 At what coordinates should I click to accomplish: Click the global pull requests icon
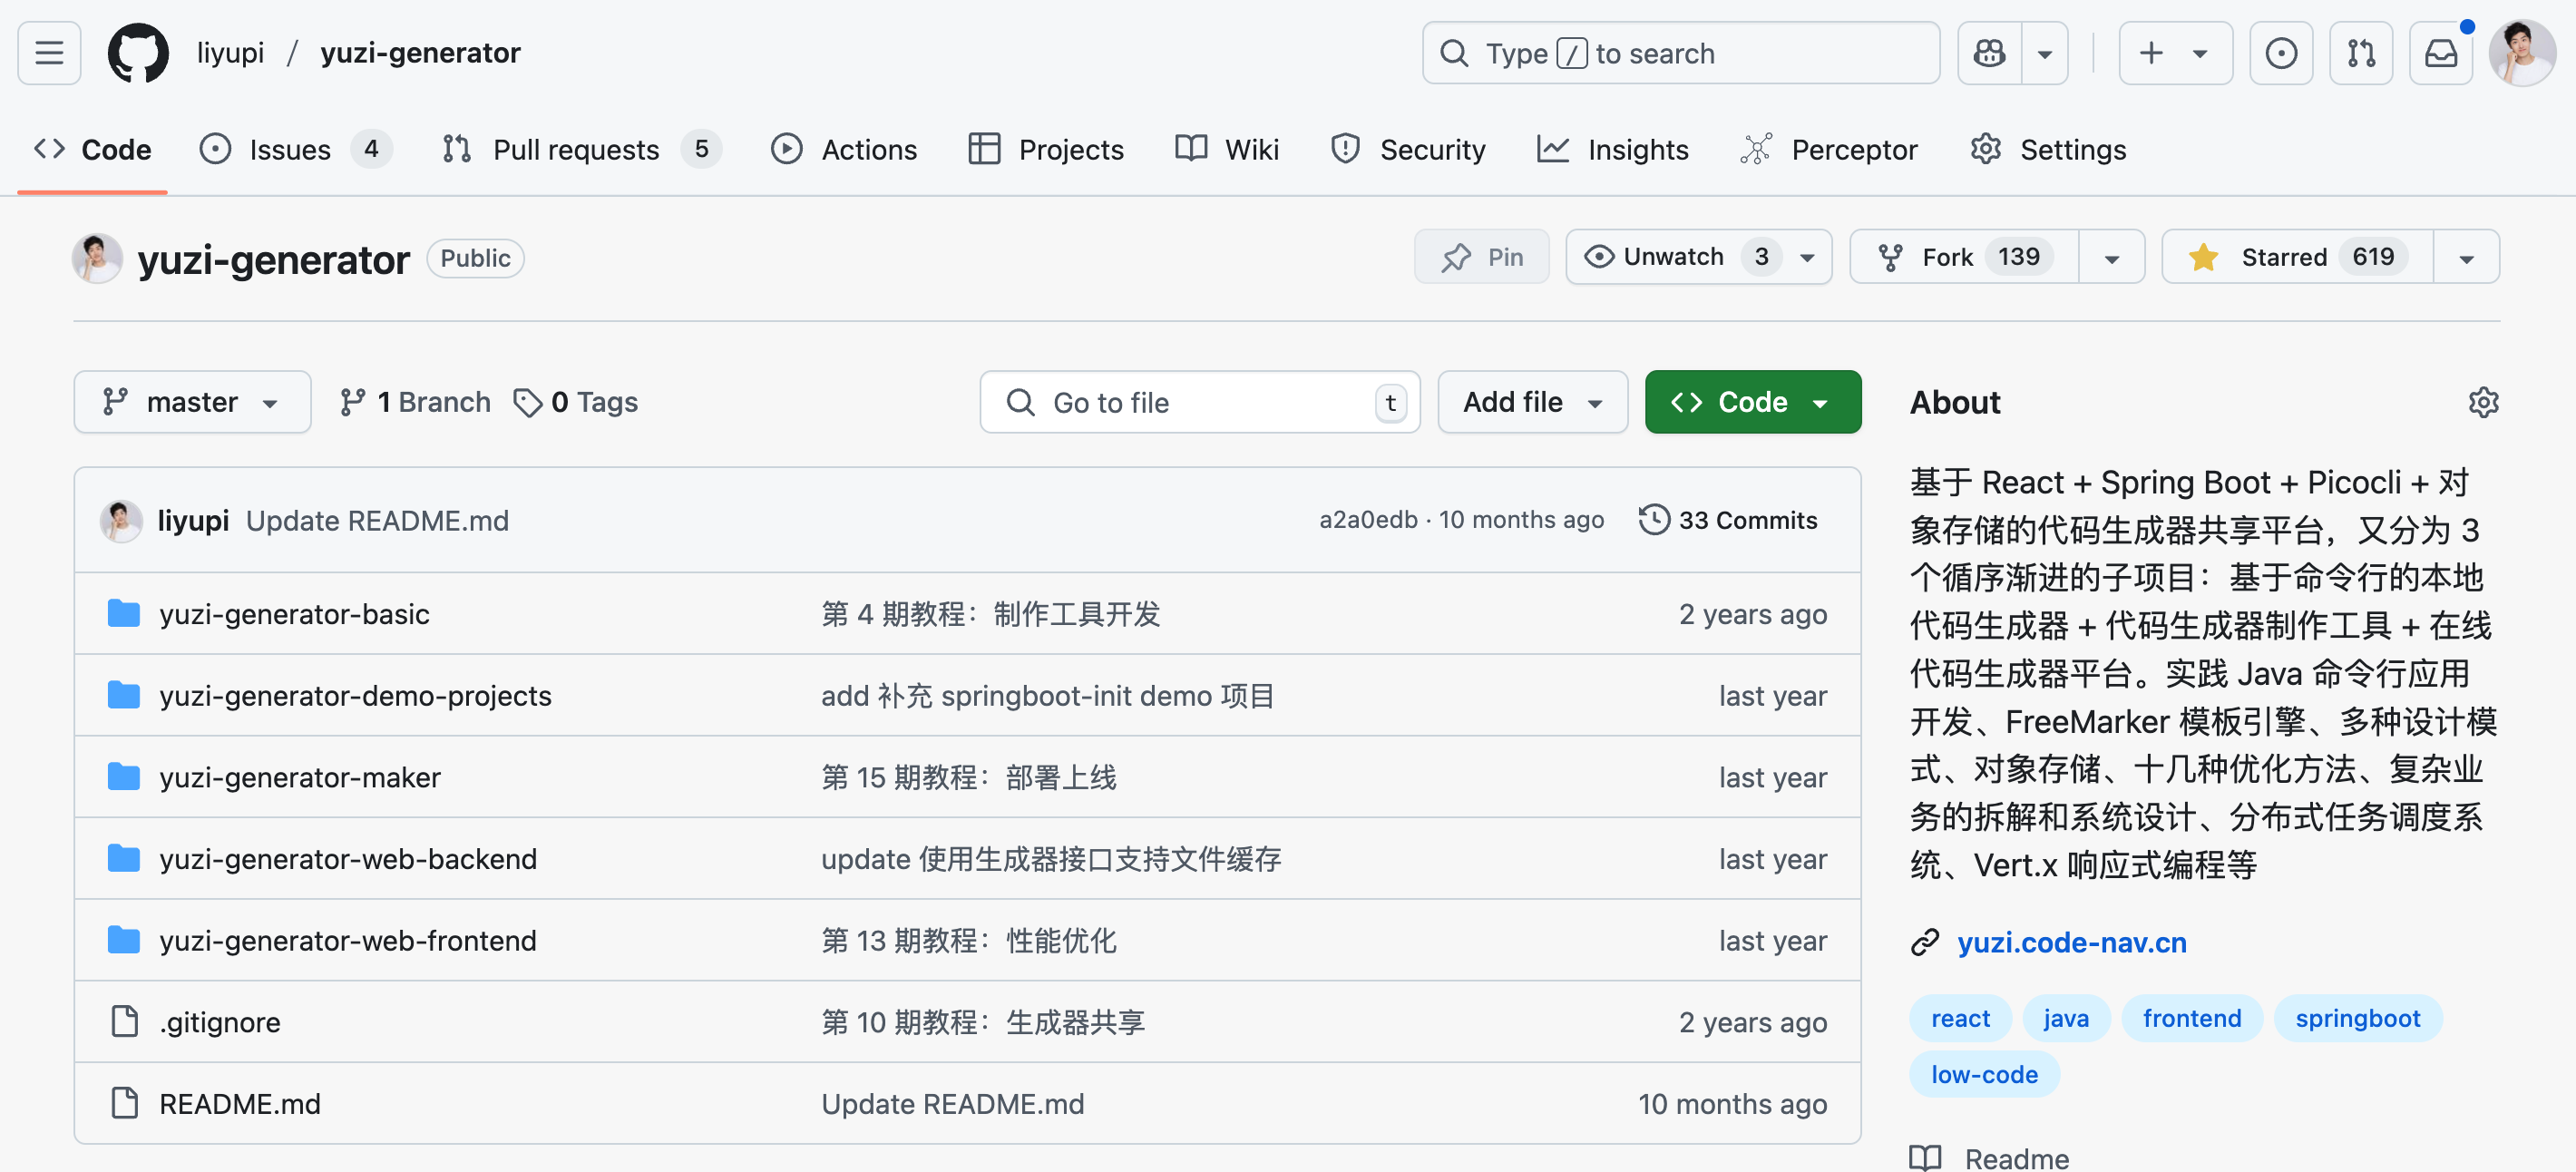click(2361, 52)
